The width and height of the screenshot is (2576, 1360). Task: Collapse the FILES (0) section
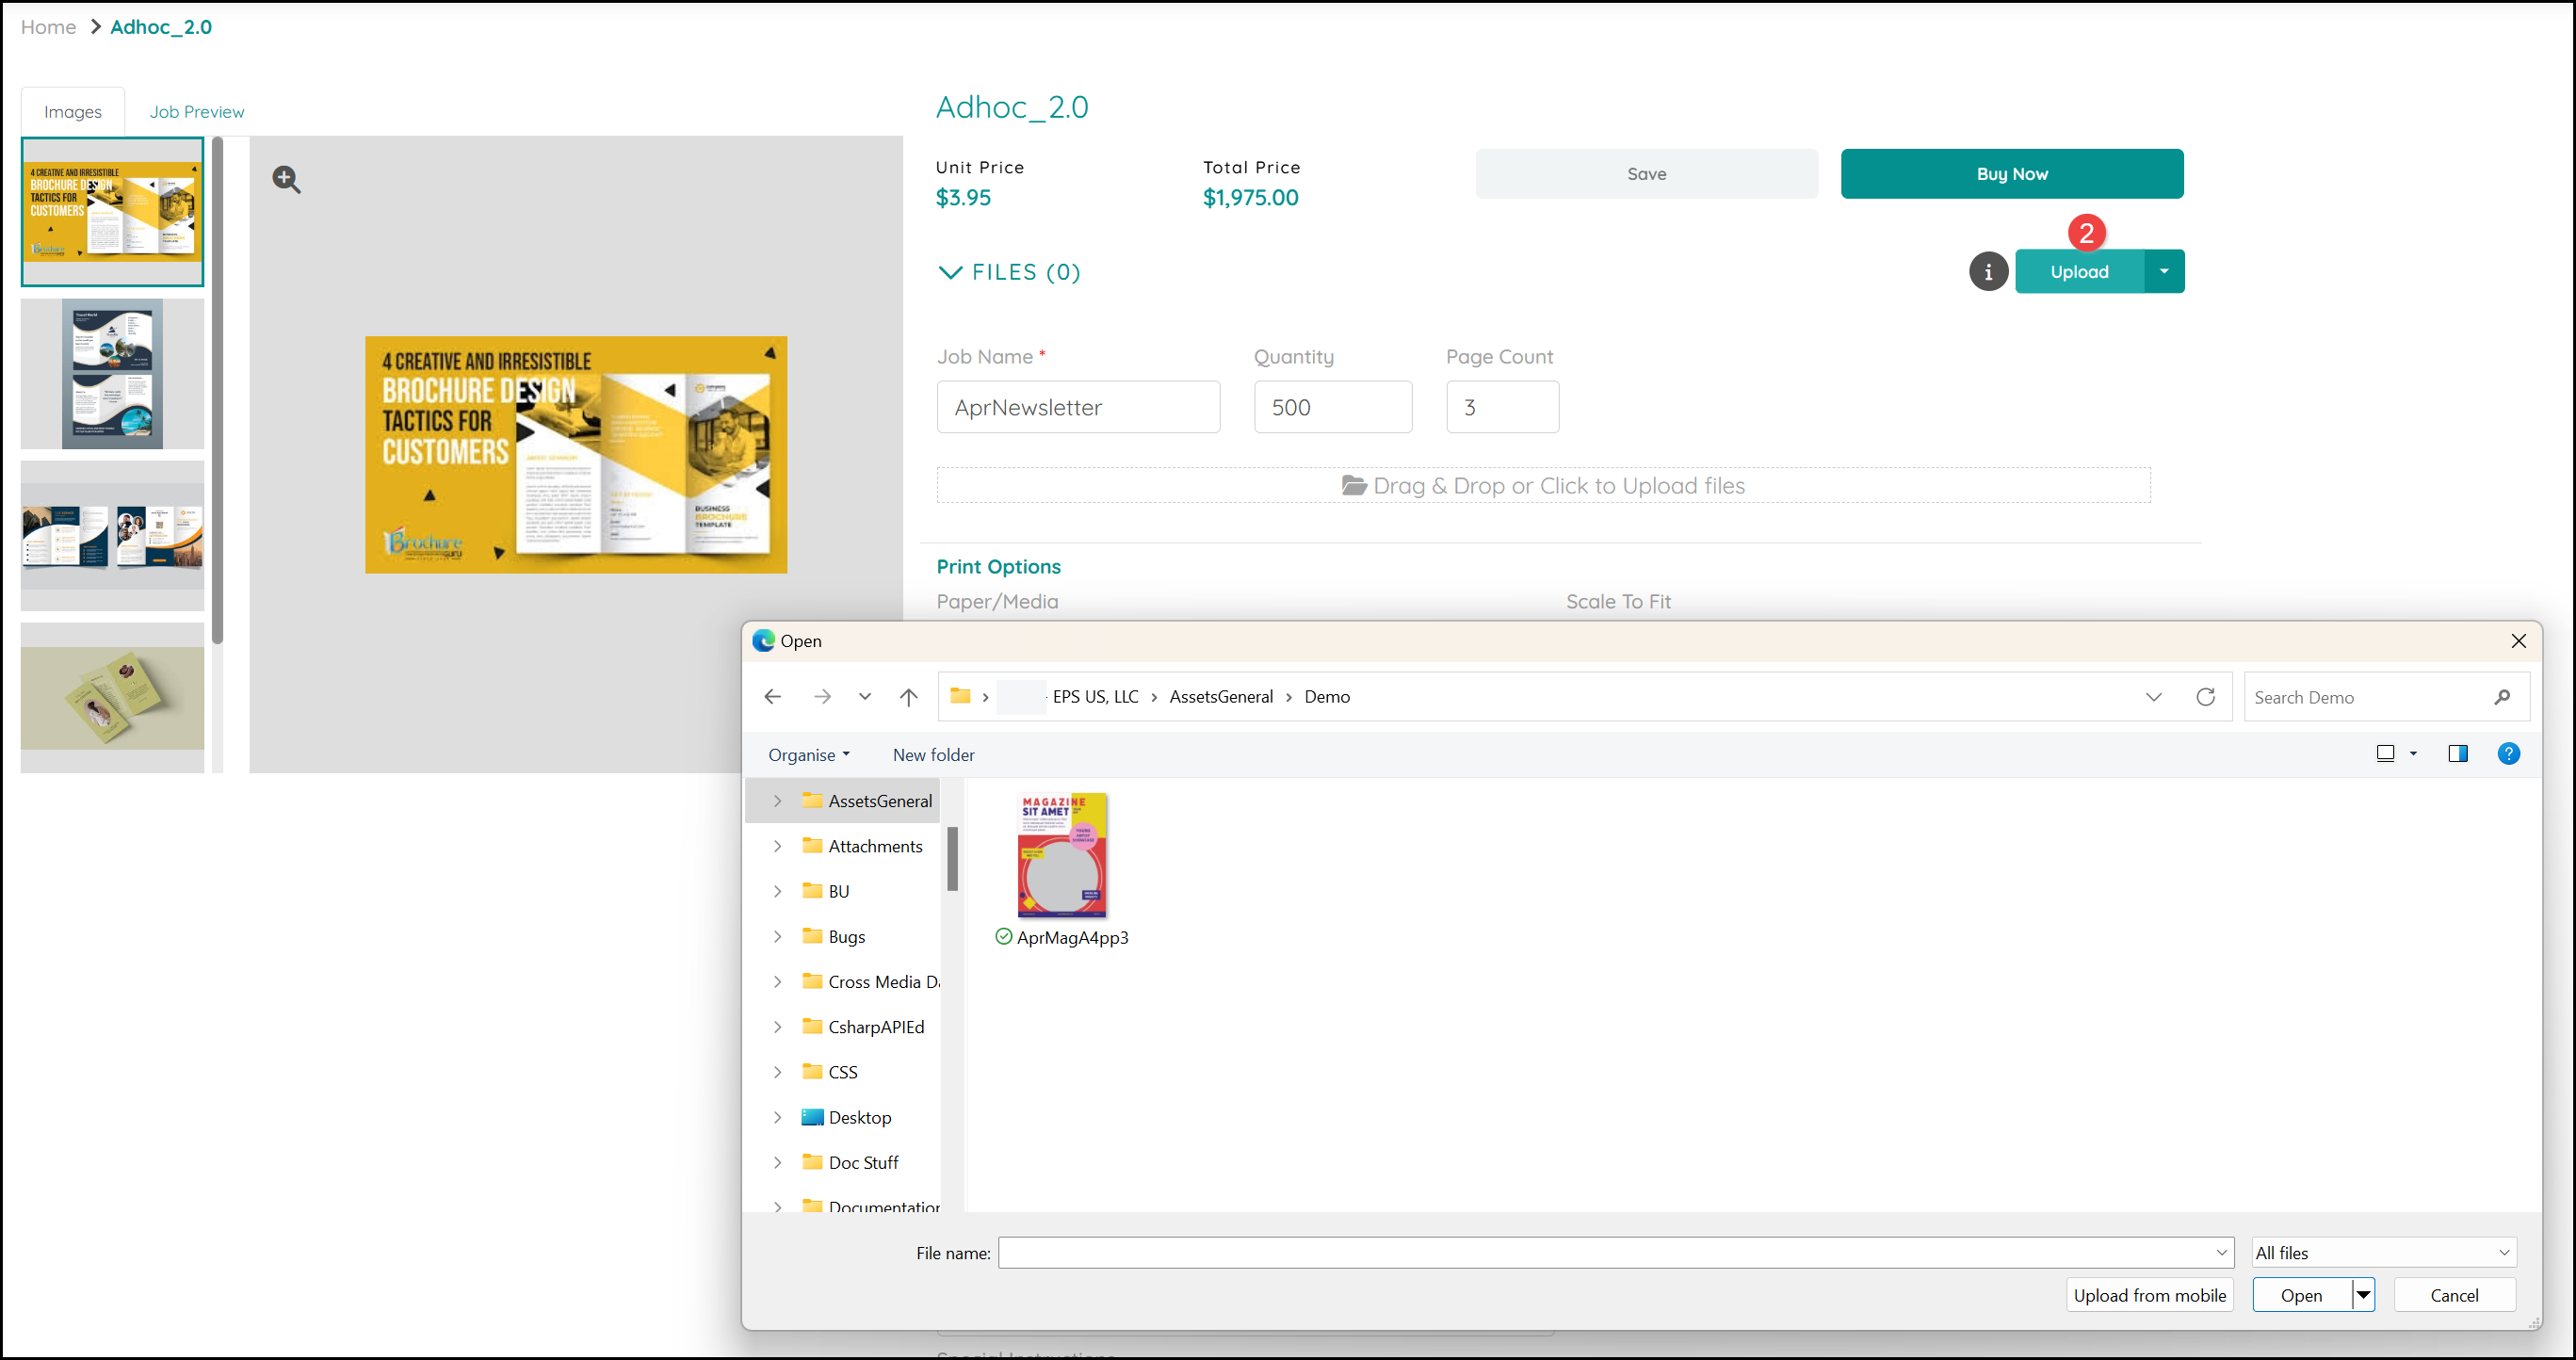[x=950, y=272]
